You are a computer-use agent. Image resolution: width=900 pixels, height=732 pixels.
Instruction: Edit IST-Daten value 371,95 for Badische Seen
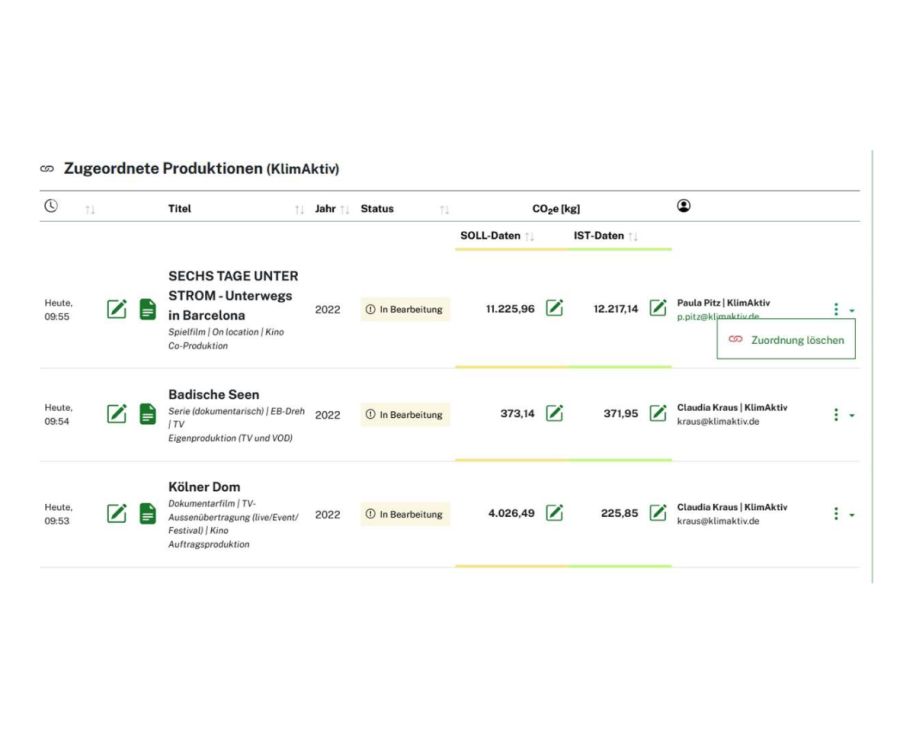point(658,413)
